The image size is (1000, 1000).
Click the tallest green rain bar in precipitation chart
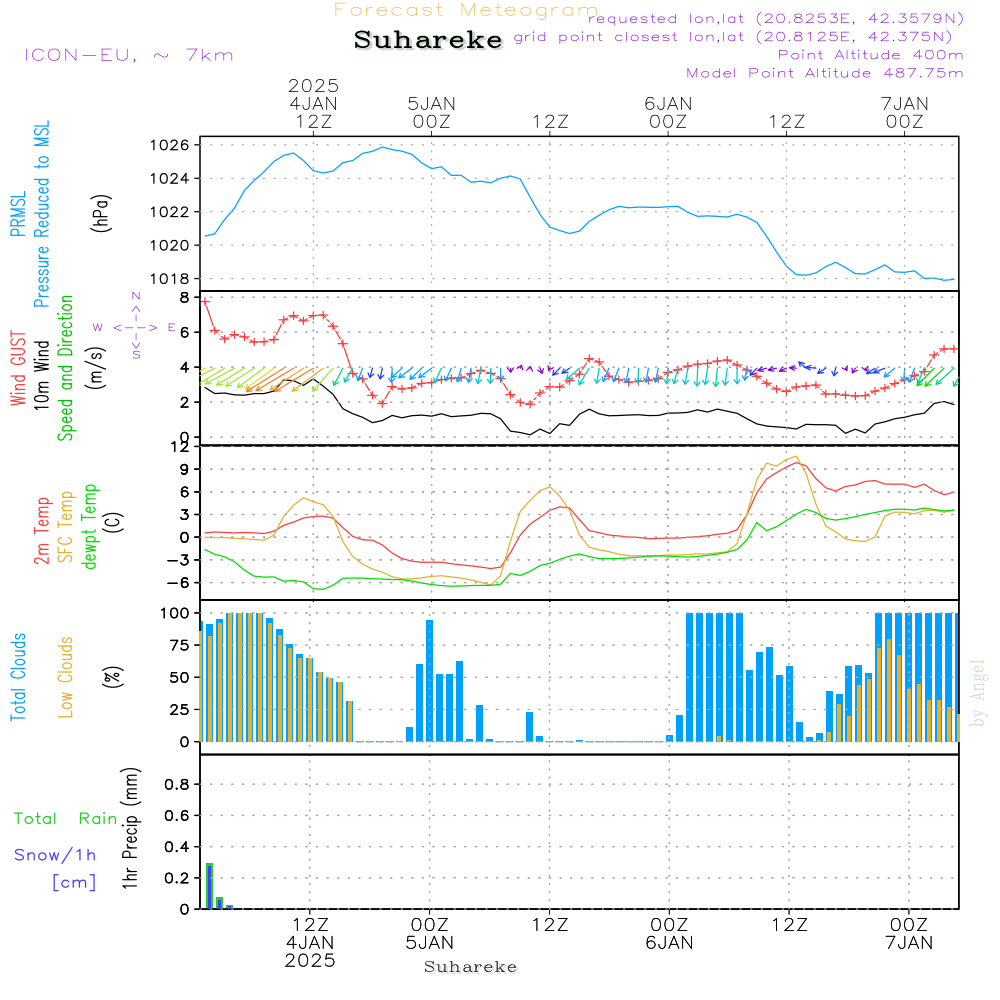pyautogui.click(x=209, y=886)
